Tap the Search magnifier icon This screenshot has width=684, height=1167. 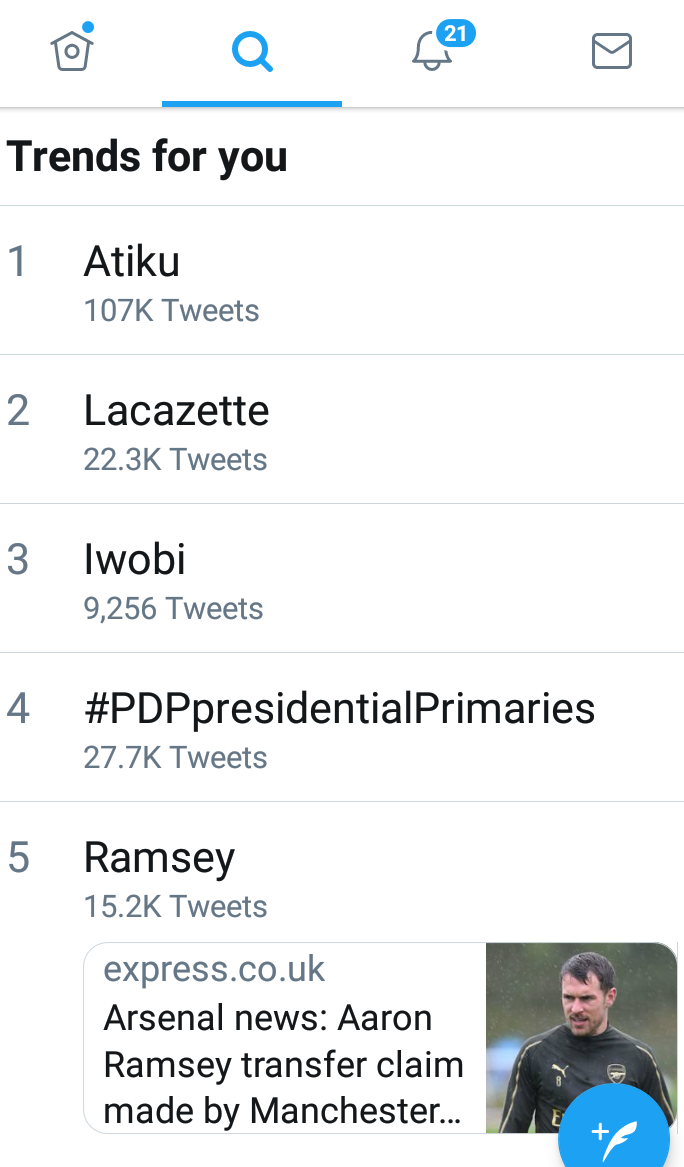[251, 51]
